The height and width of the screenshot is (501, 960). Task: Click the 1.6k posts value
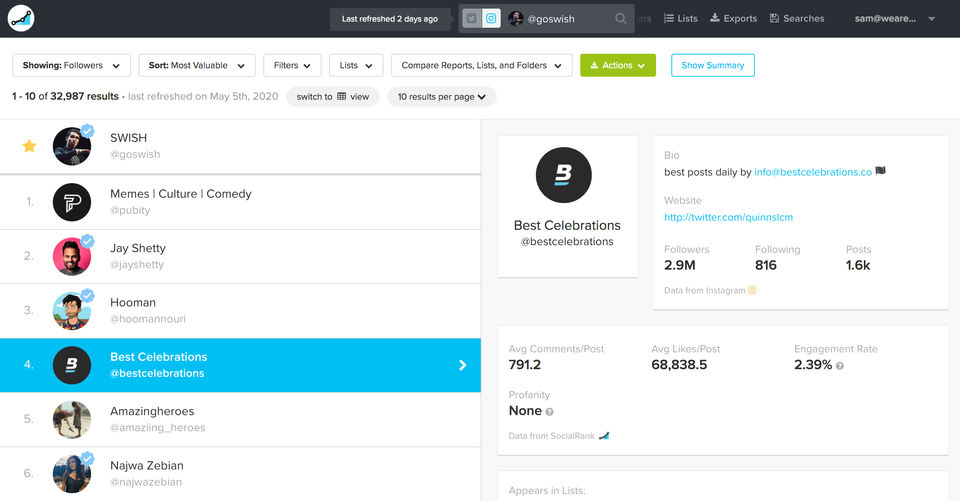pyautogui.click(x=858, y=265)
